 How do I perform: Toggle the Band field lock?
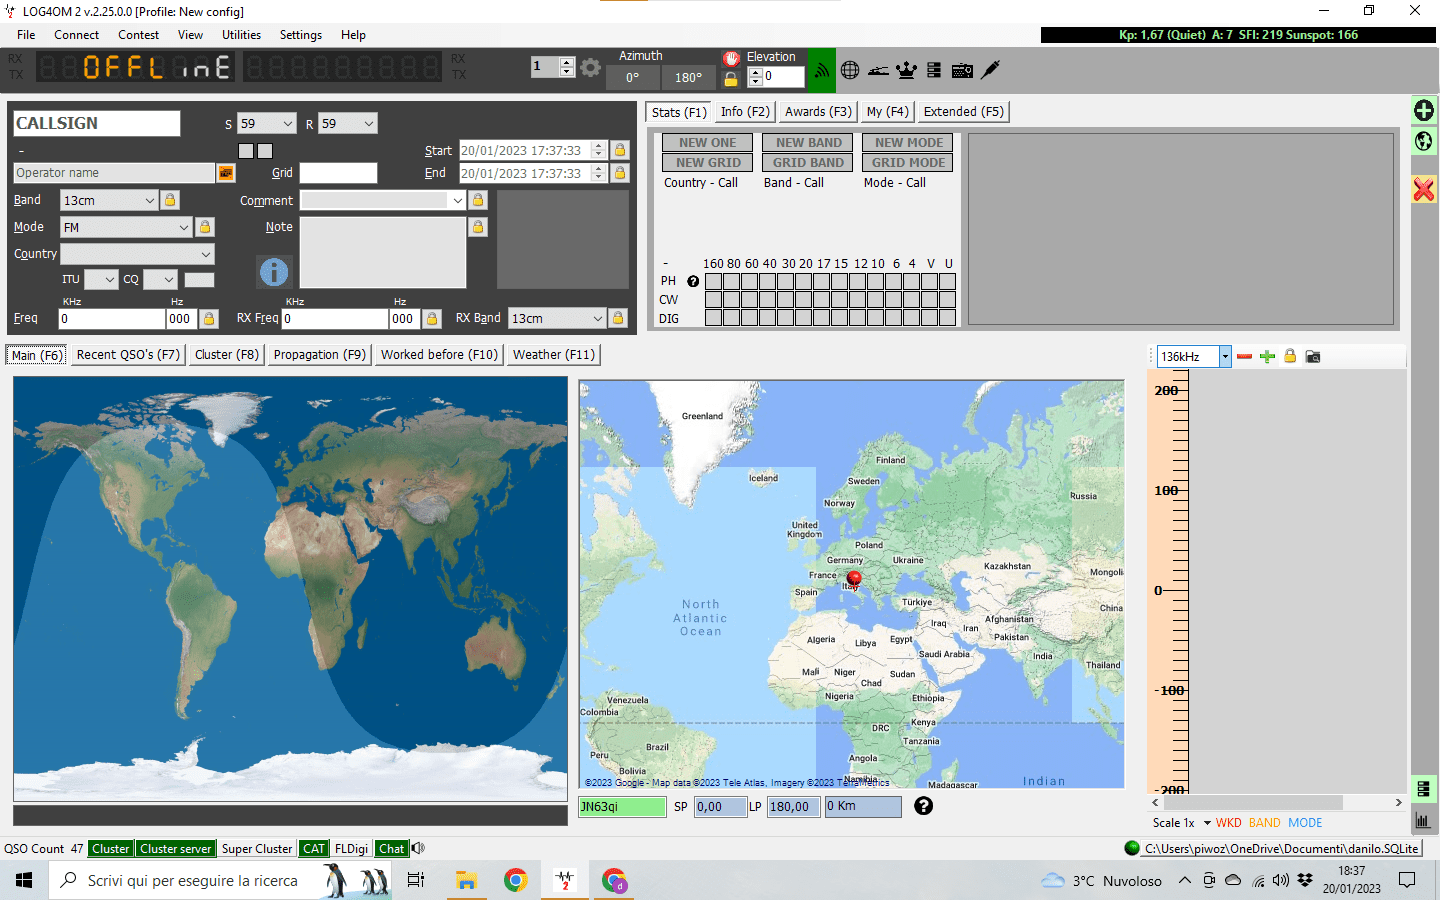coord(170,200)
